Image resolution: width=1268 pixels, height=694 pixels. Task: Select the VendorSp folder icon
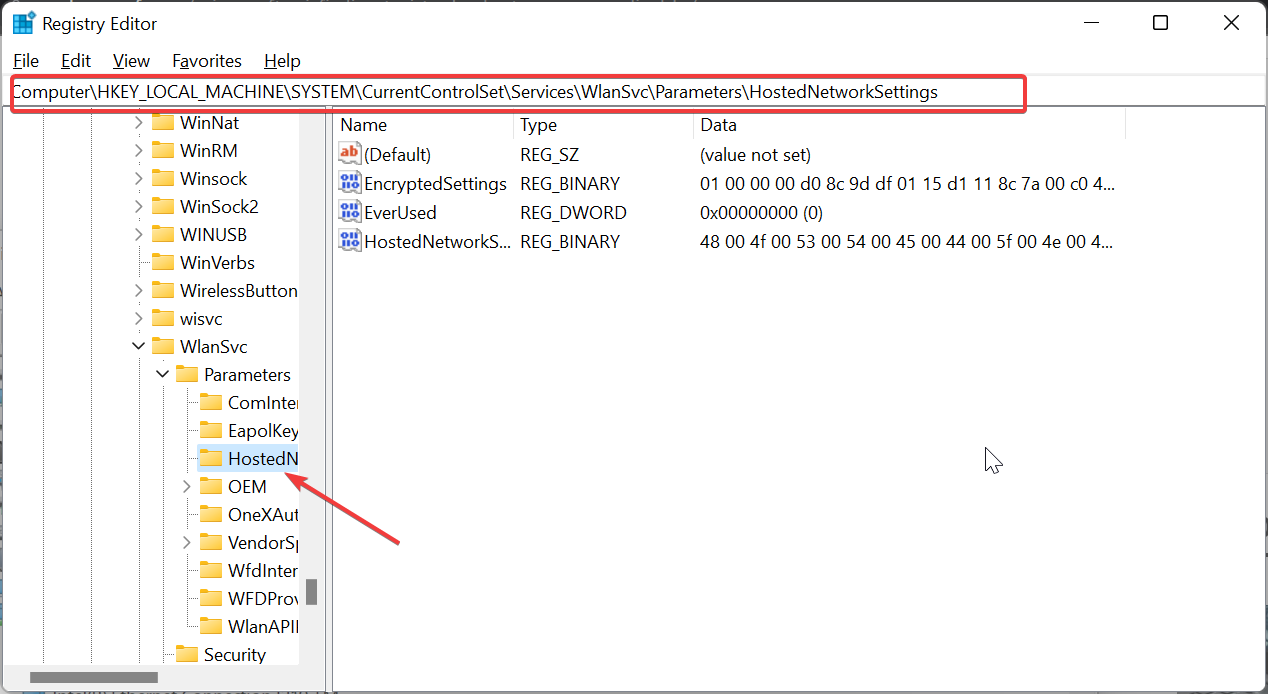coord(211,543)
